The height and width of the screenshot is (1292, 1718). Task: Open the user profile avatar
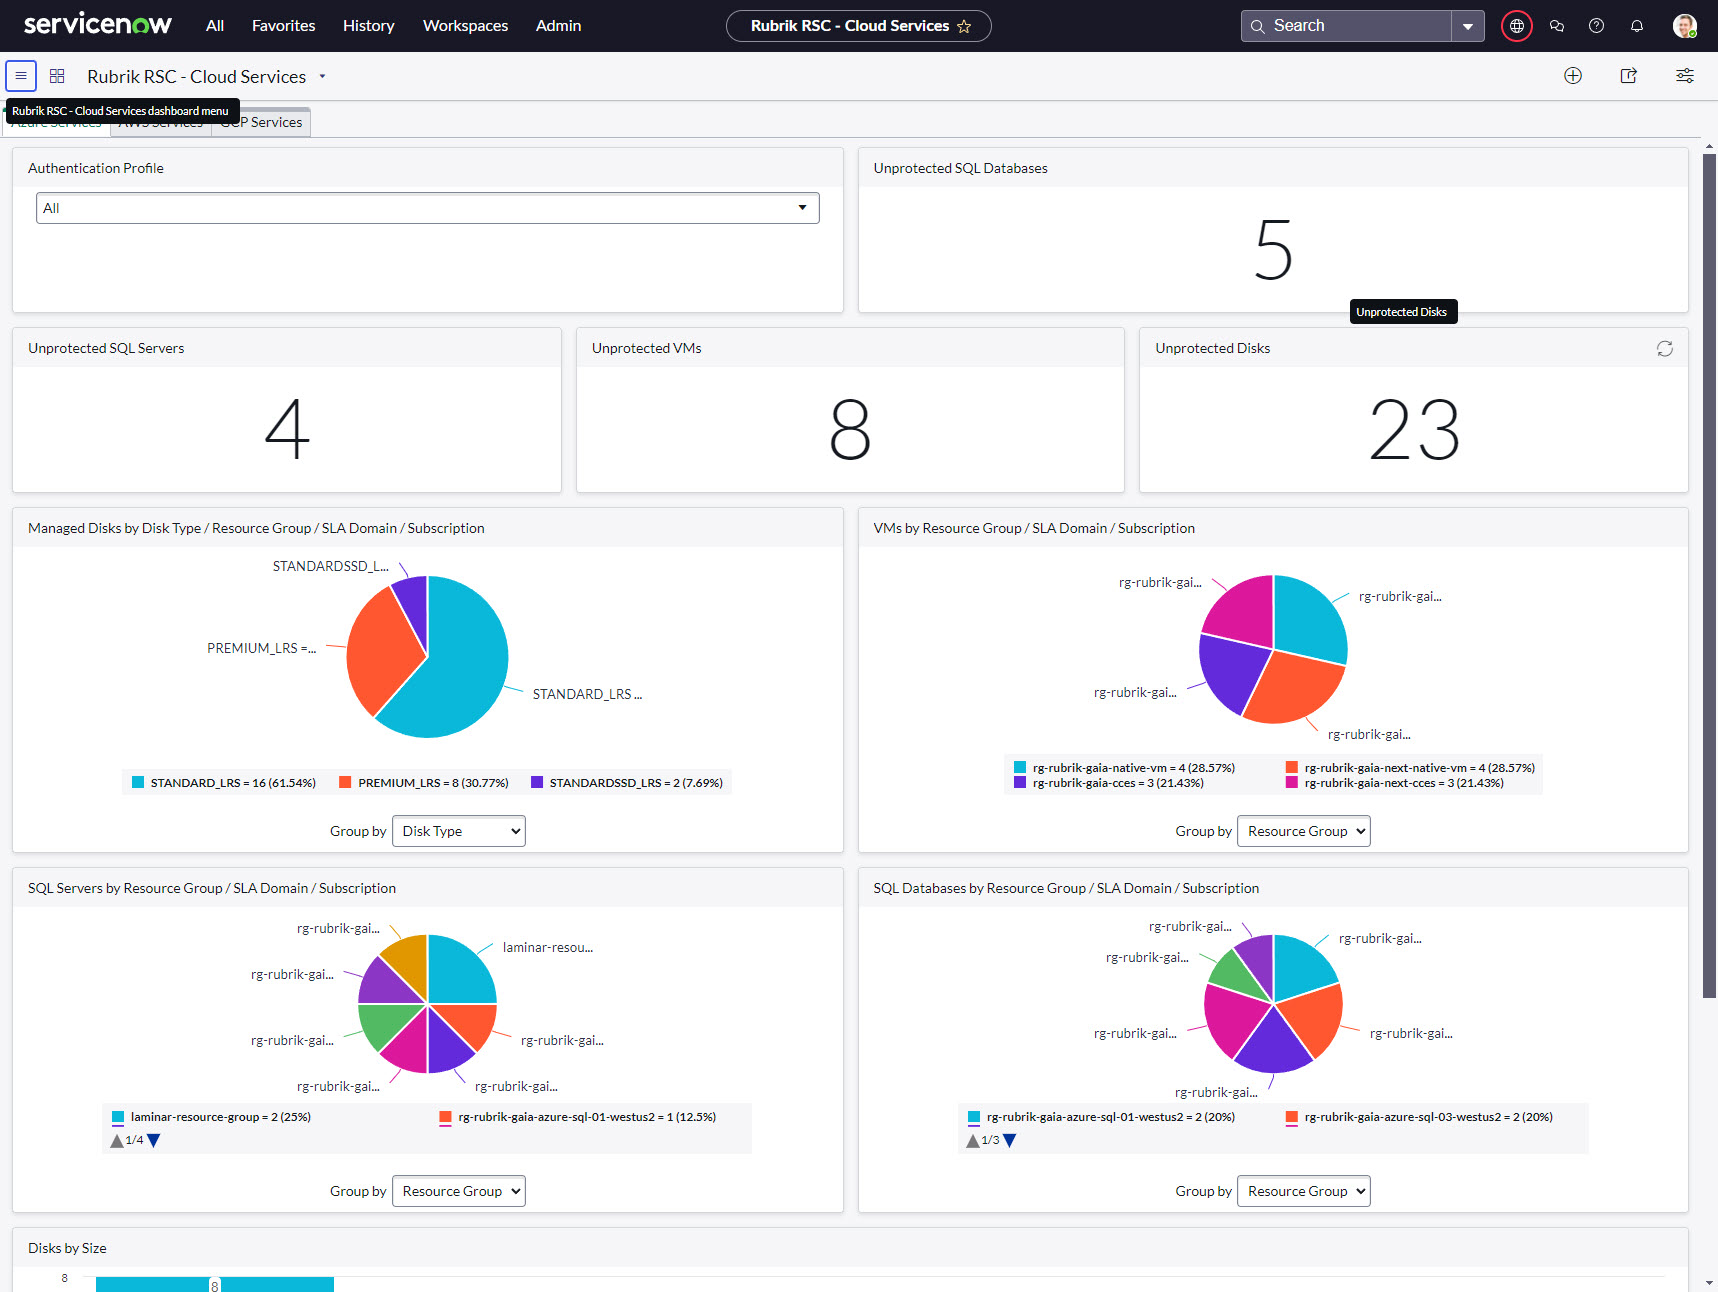pos(1685,26)
